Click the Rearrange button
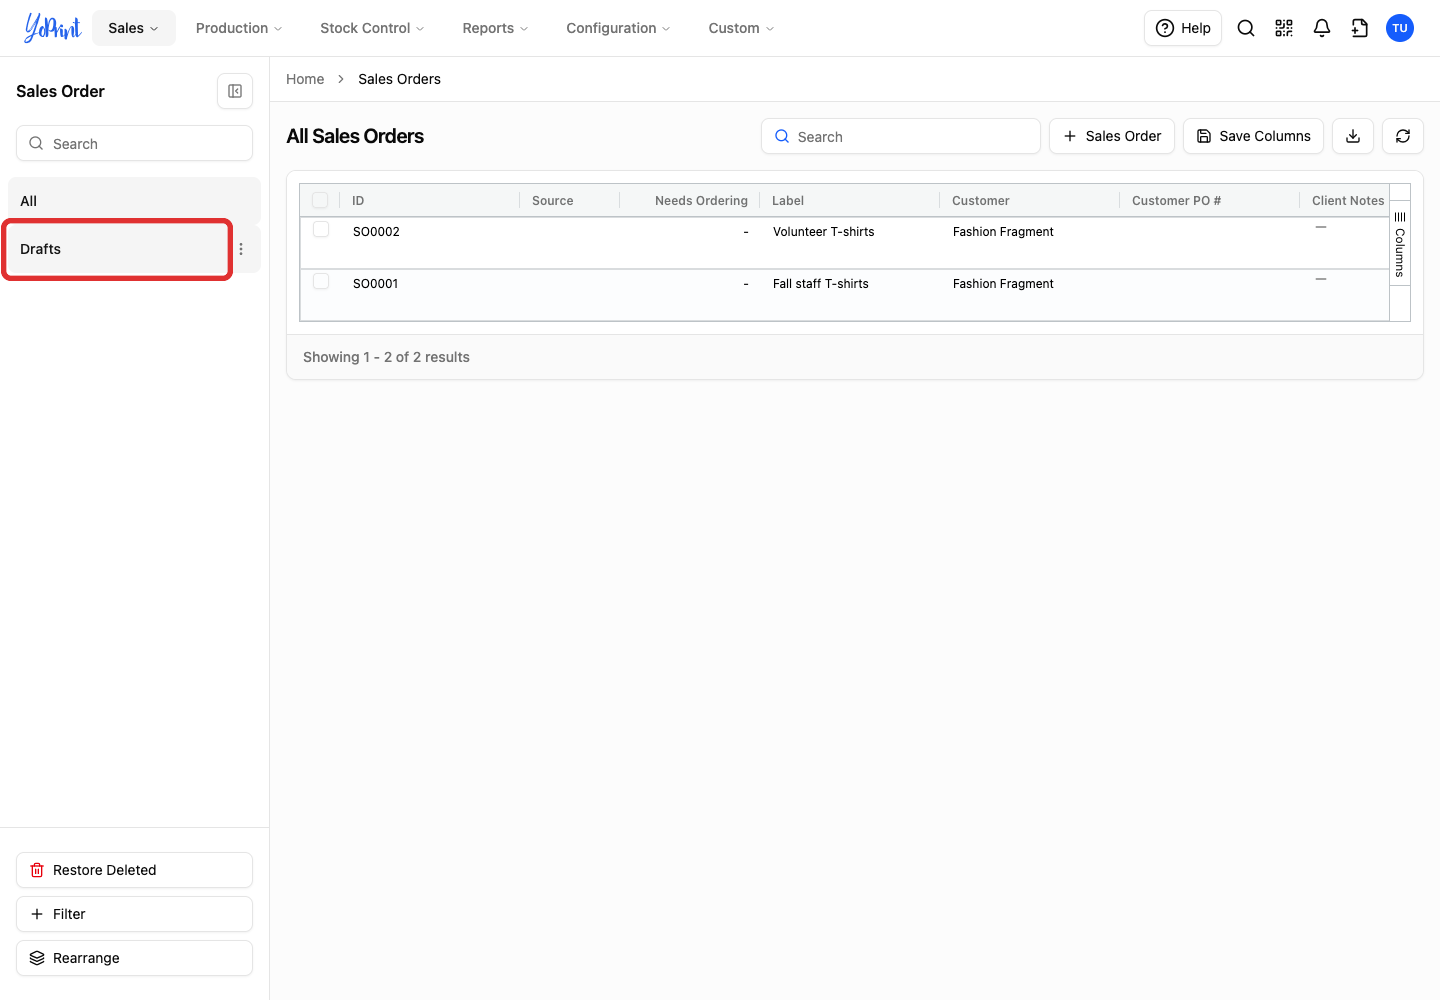1440x1000 pixels. (134, 958)
